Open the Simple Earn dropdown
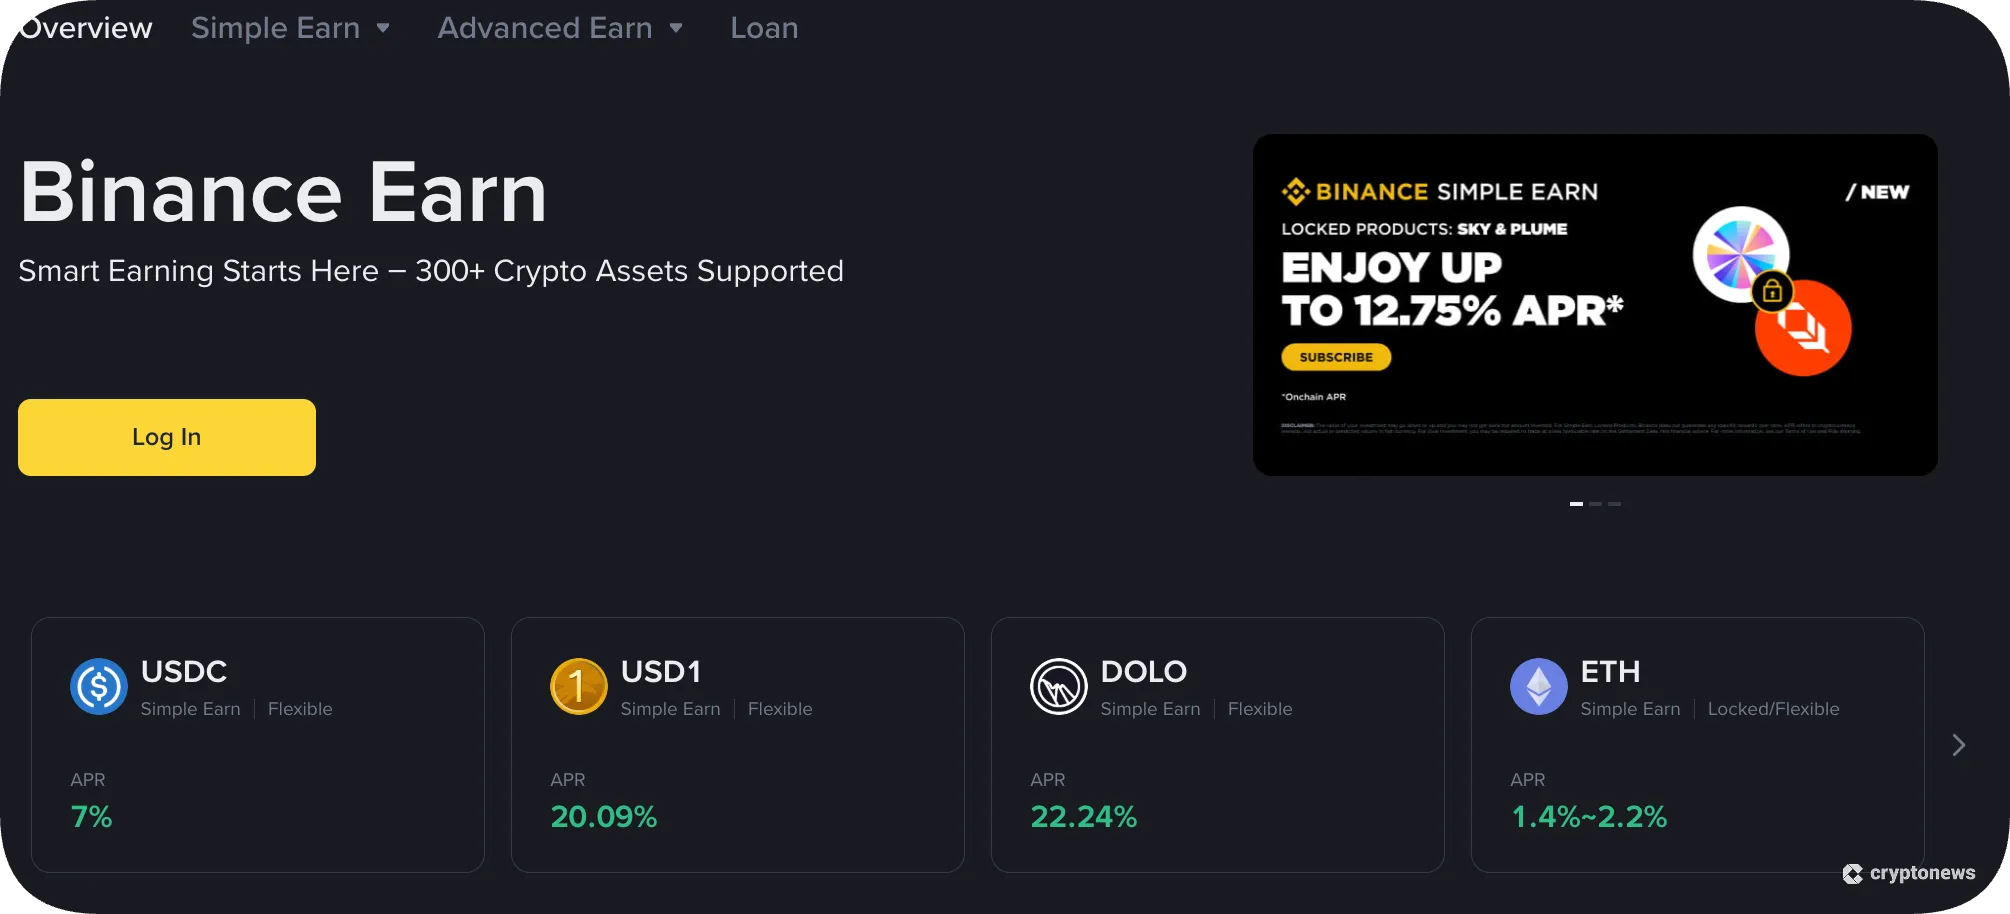The height and width of the screenshot is (914, 2010). pyautogui.click(x=290, y=28)
